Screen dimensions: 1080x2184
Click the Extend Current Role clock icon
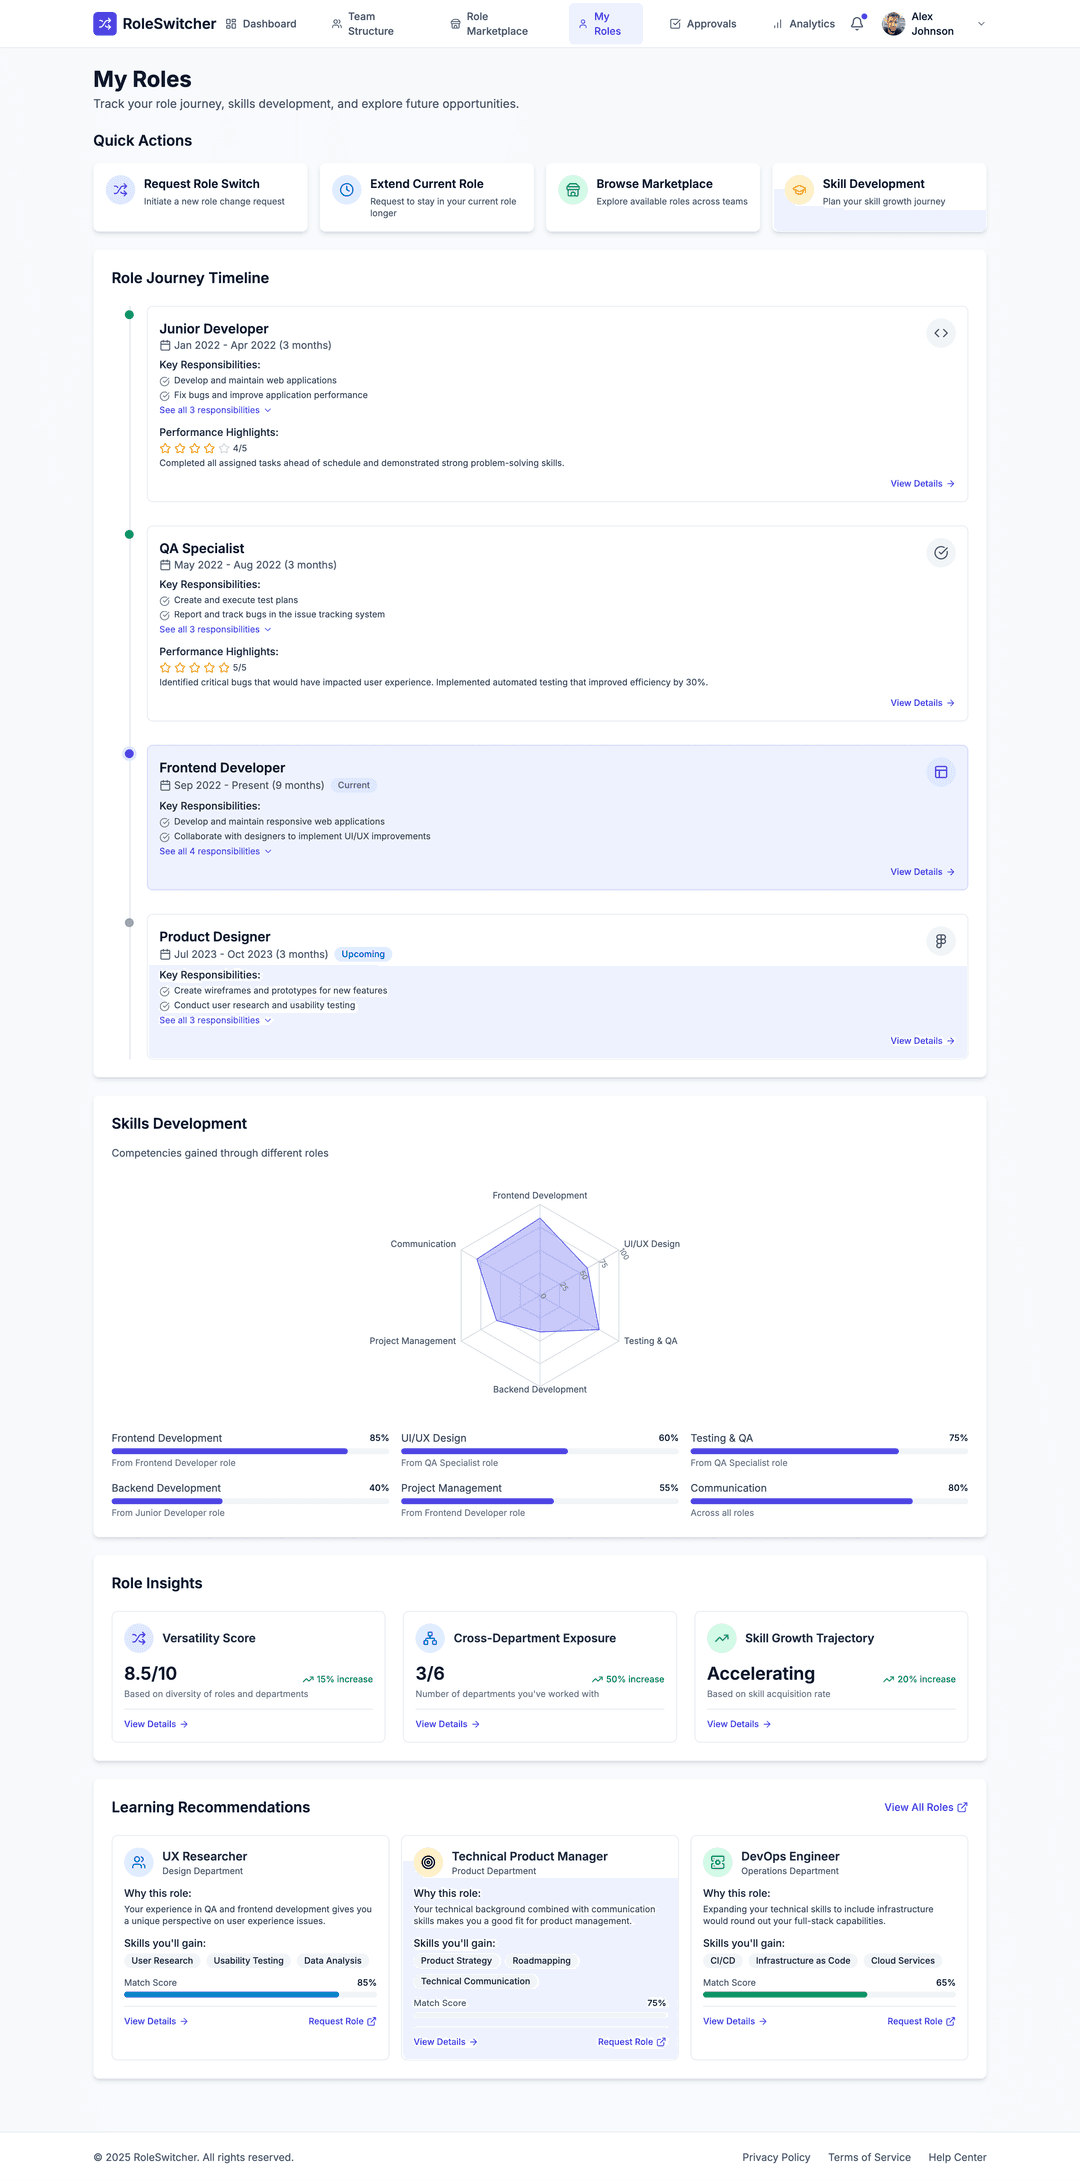pos(347,189)
